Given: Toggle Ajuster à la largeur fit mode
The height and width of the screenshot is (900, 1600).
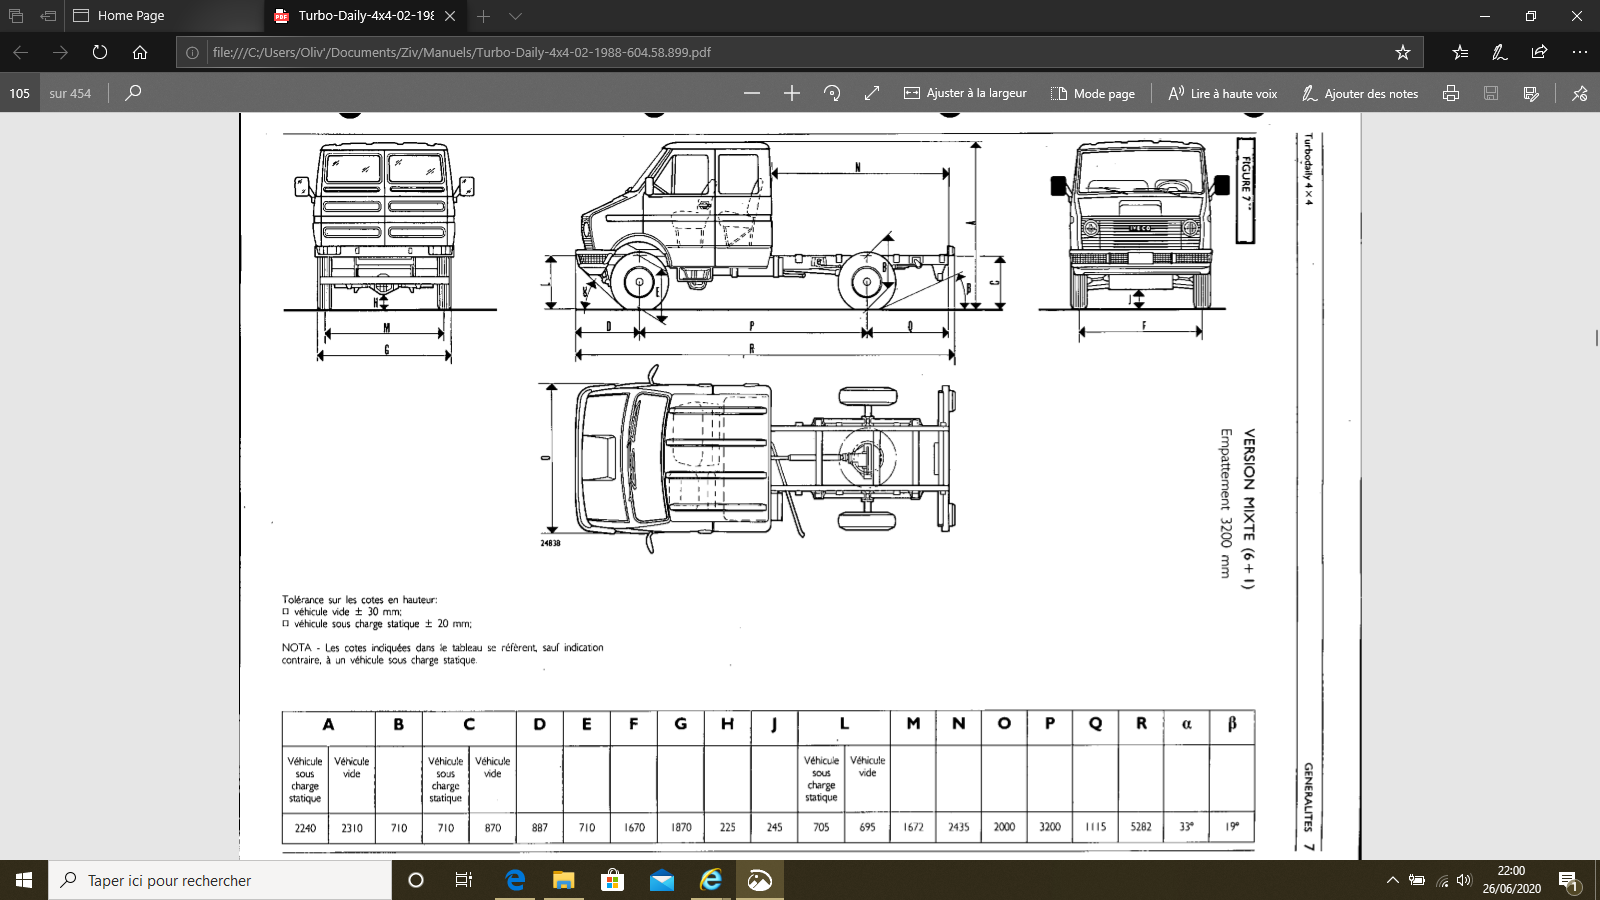Looking at the screenshot, I should (965, 93).
